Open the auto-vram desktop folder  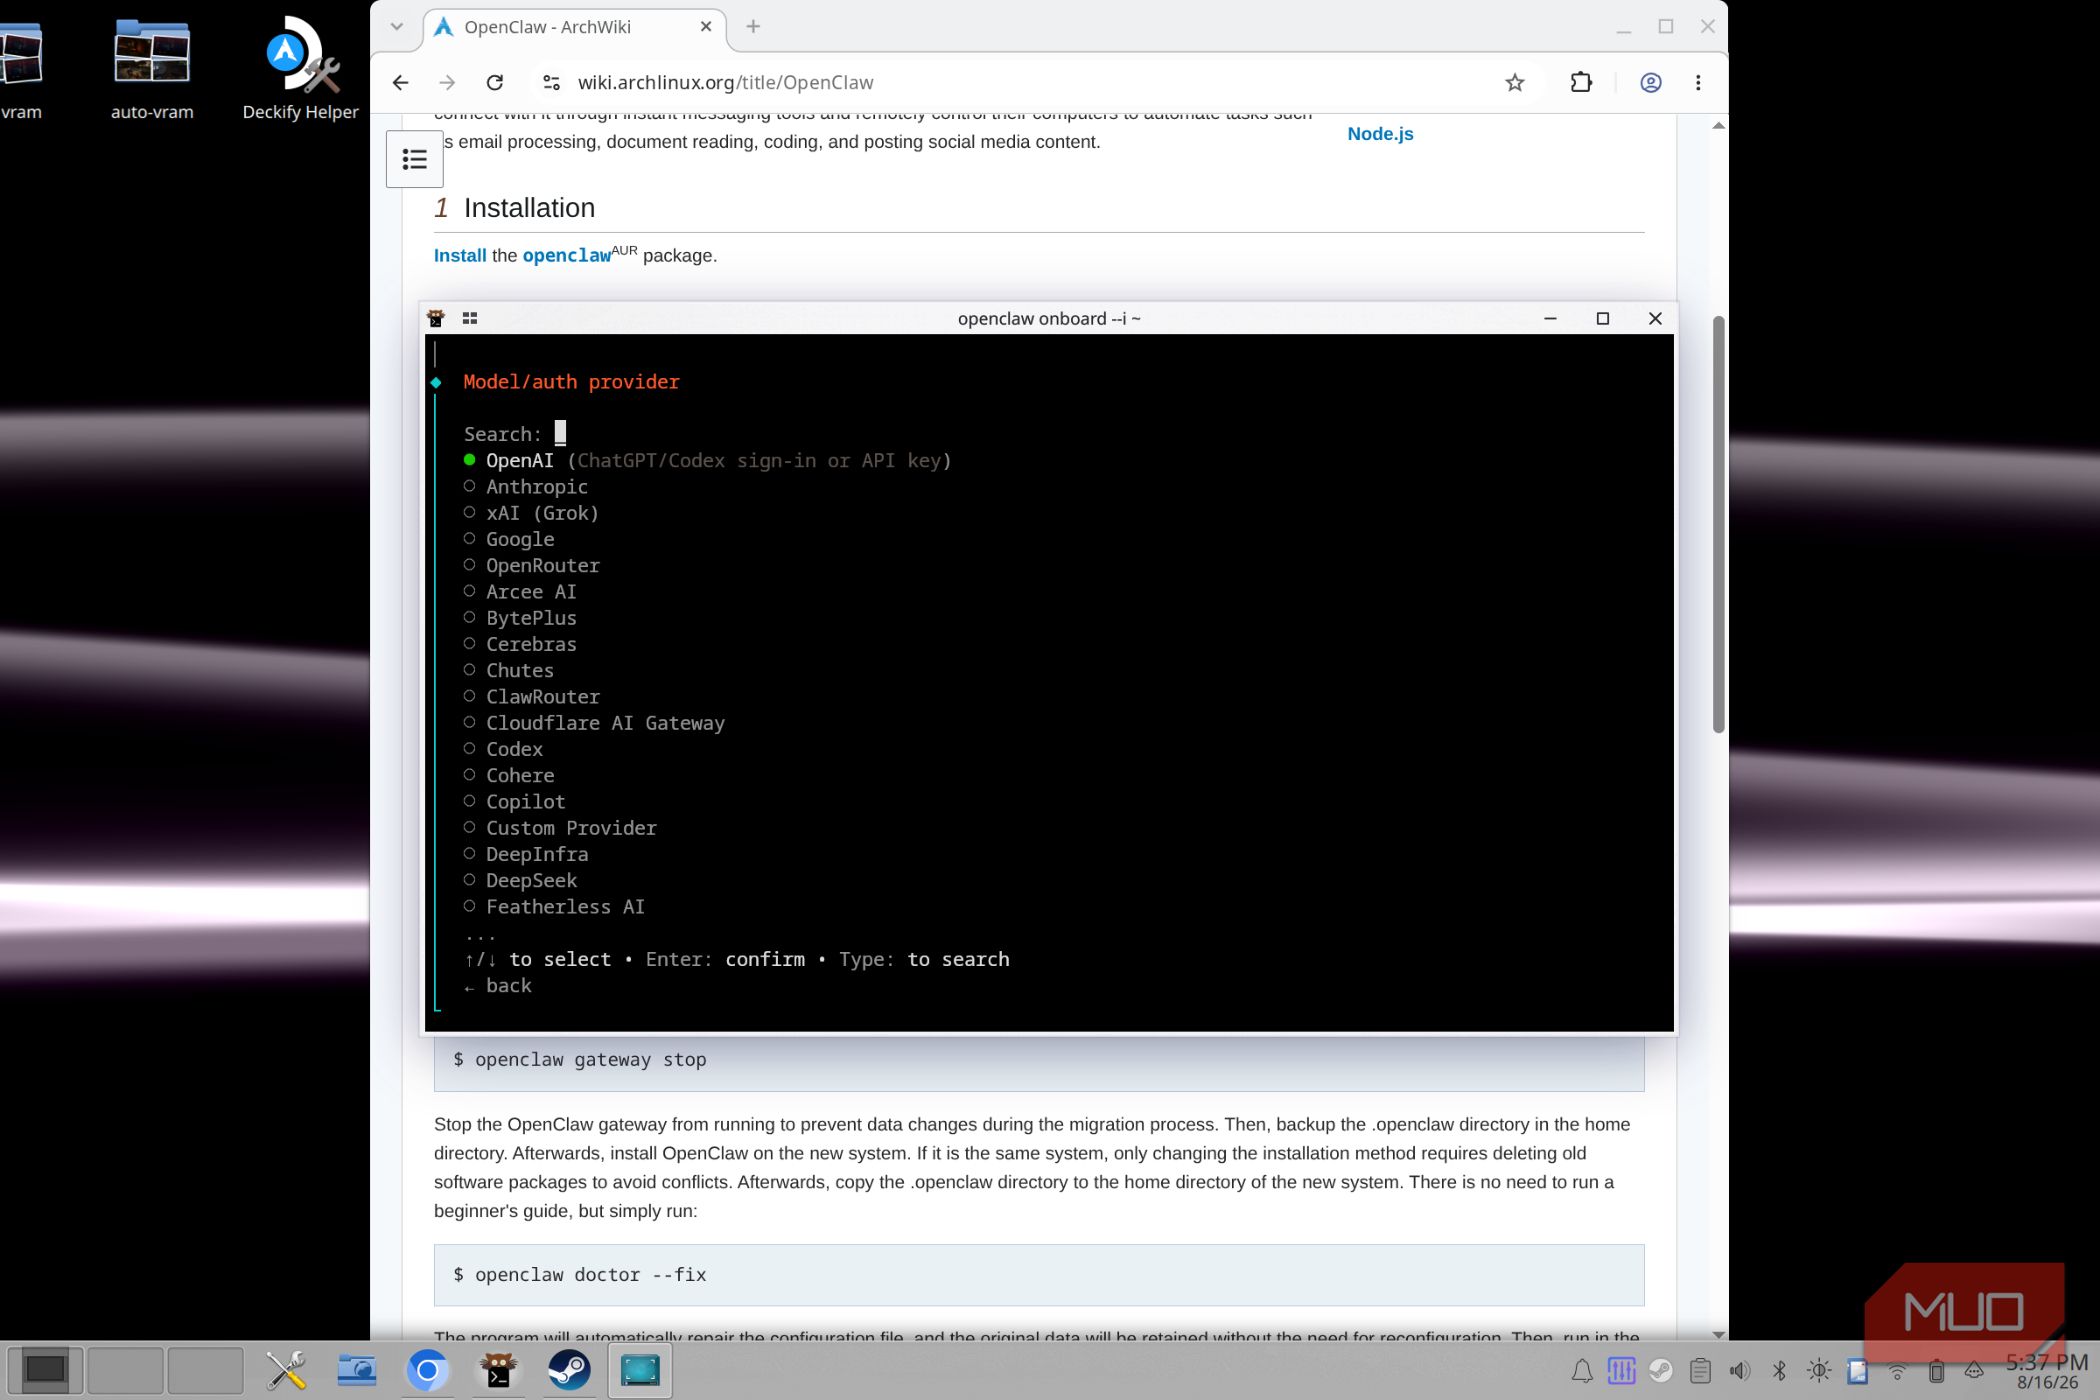point(152,68)
